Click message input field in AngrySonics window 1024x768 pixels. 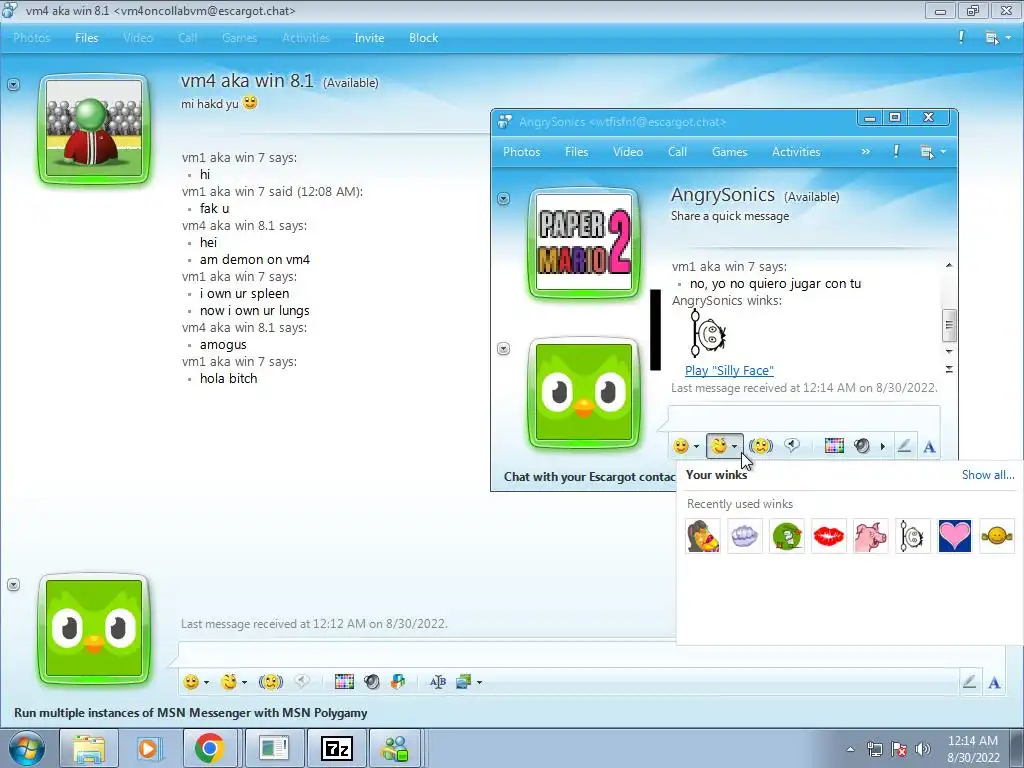point(804,418)
